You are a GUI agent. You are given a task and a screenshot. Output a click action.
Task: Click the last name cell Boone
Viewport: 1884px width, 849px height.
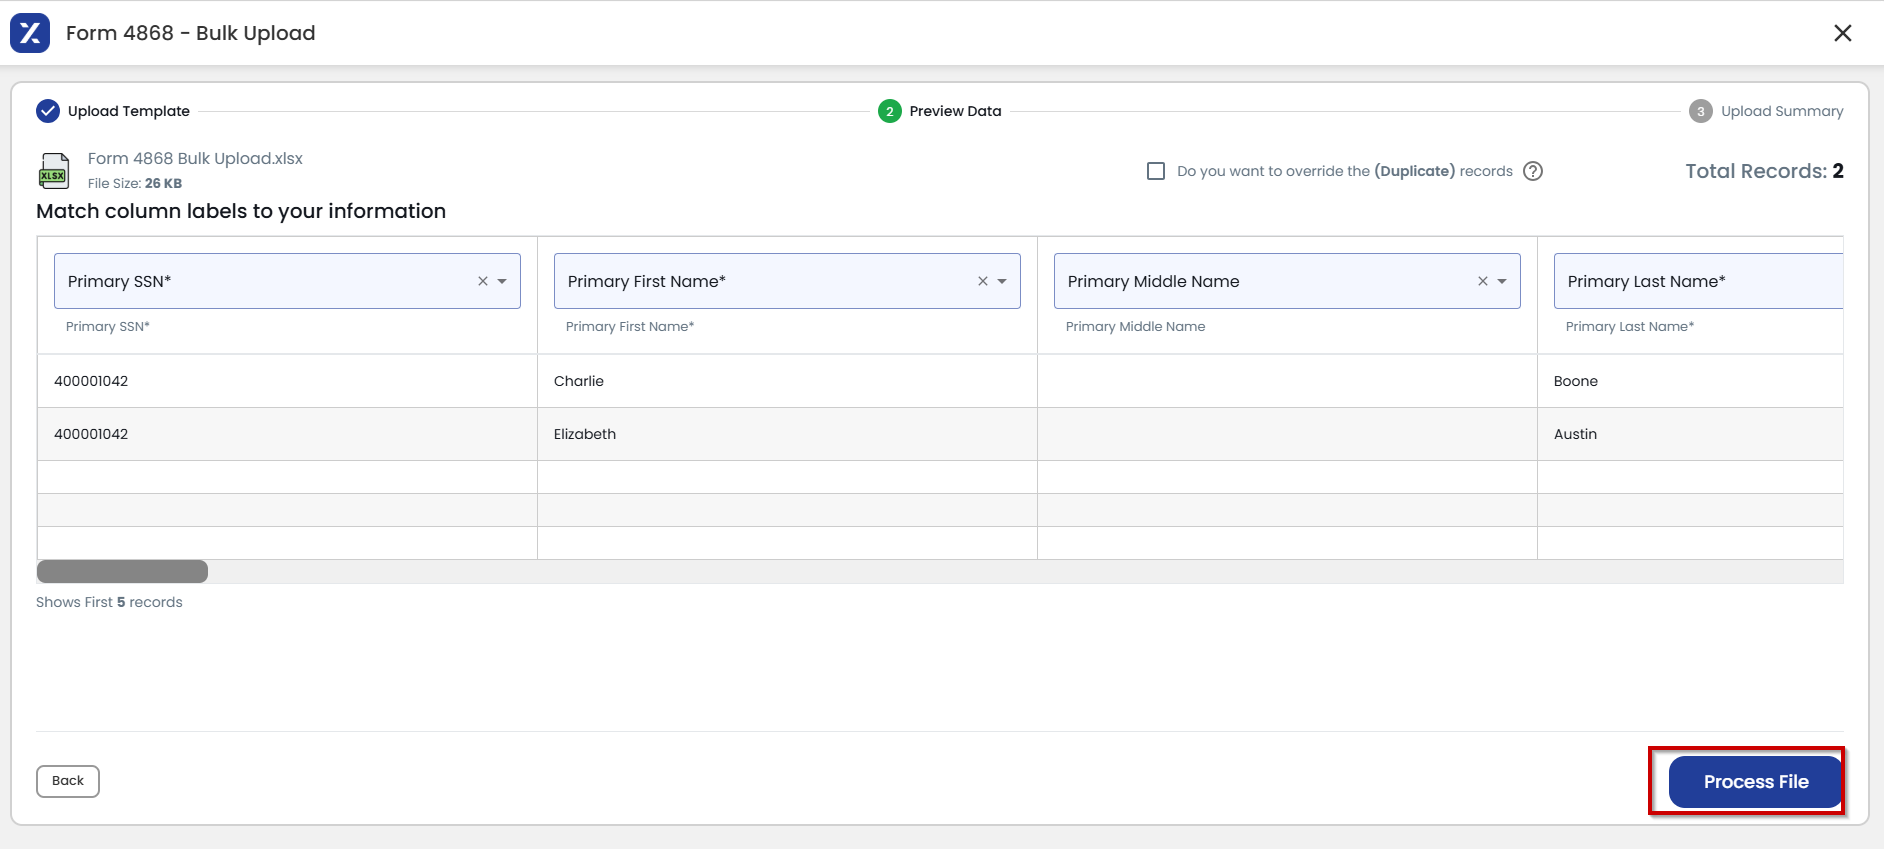pyautogui.click(x=1576, y=381)
